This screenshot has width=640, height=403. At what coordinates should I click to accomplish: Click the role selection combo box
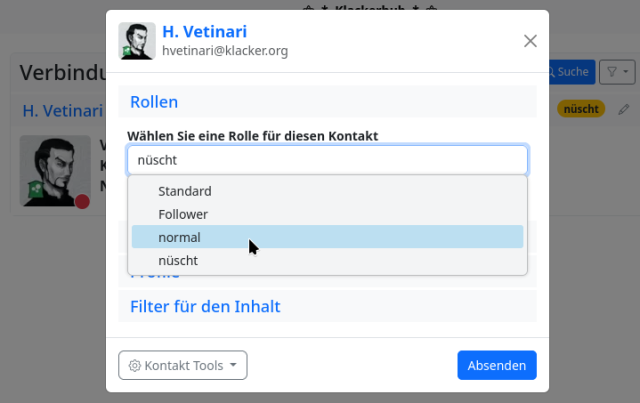[x=327, y=160]
